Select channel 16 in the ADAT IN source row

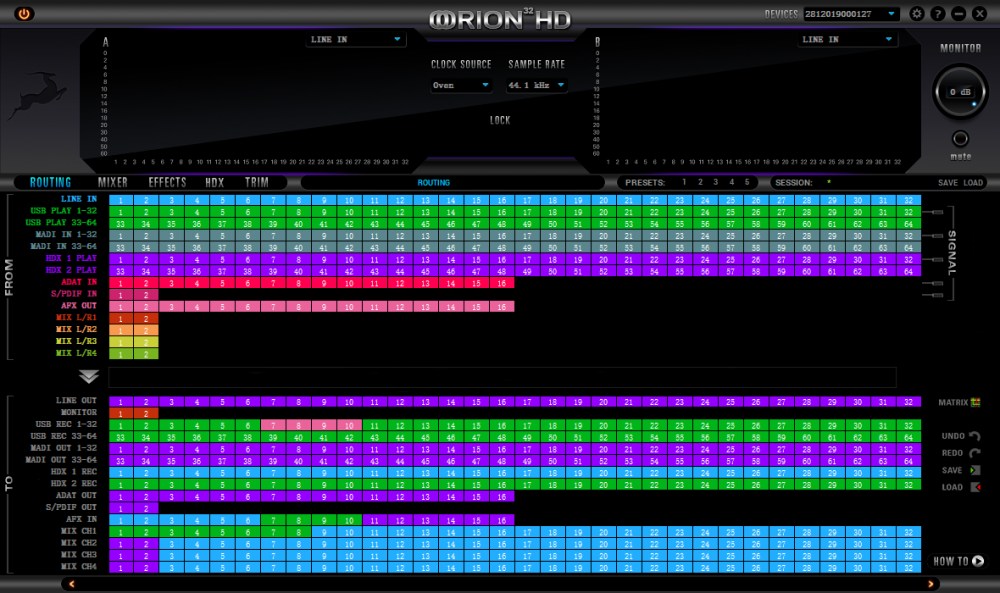[x=502, y=283]
